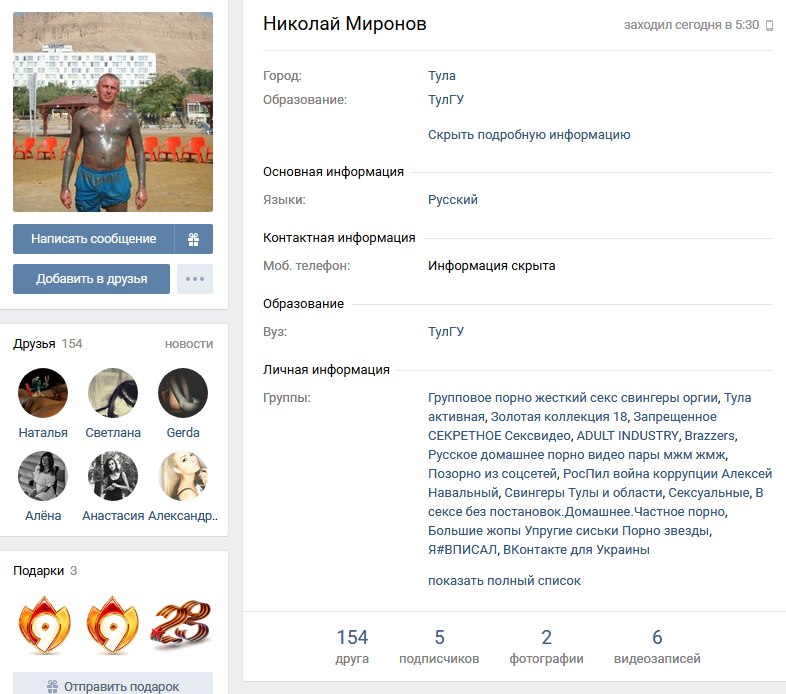
Task: Open the 6 видеозаписей counter
Action: (657, 646)
